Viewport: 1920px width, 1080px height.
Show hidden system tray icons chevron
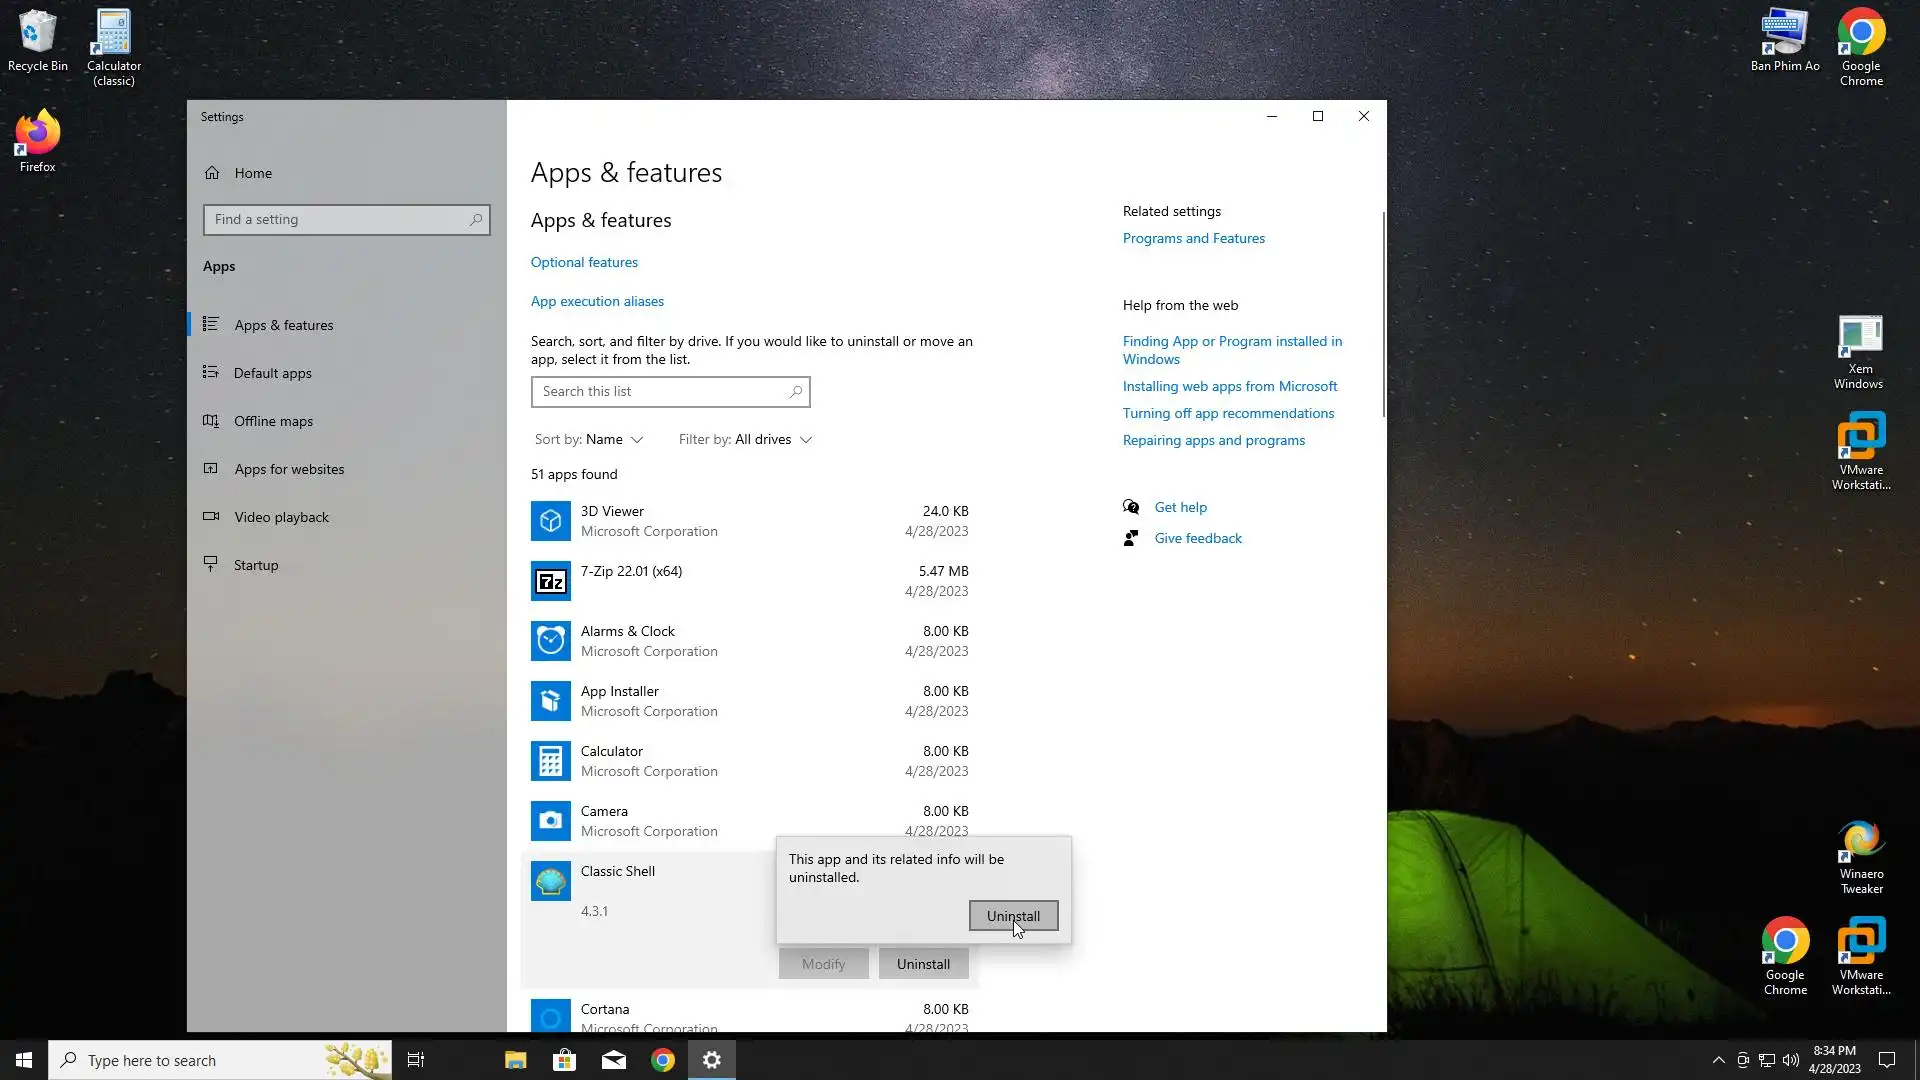click(1718, 1060)
